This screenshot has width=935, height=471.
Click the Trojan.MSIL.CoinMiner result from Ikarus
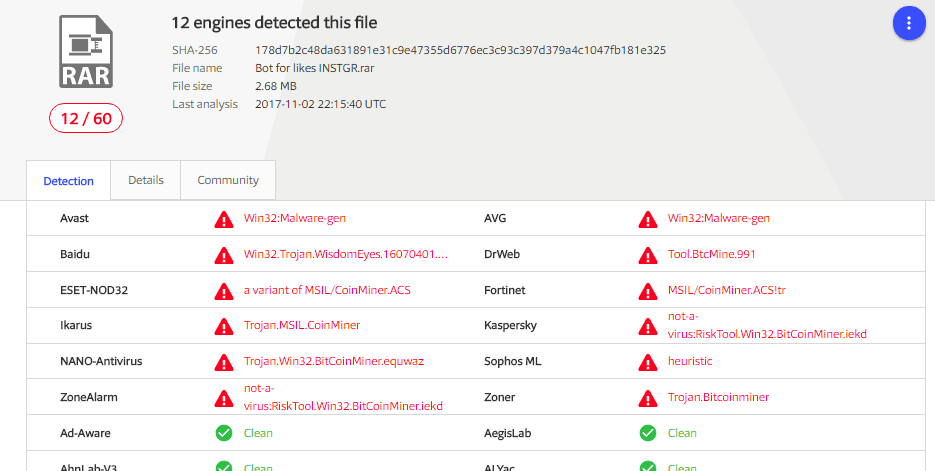pos(302,325)
